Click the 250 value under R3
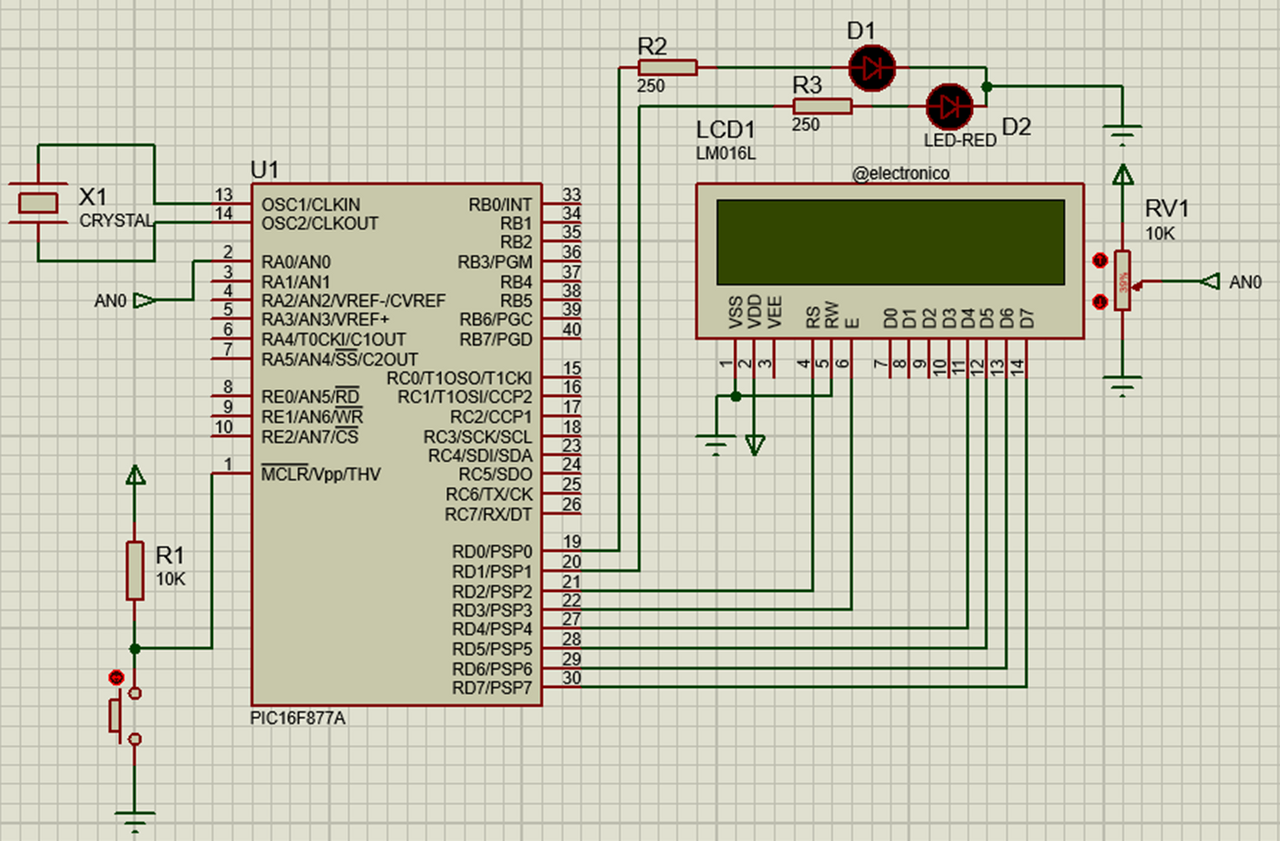Viewport: 1280px width, 841px height. pyautogui.click(x=805, y=125)
